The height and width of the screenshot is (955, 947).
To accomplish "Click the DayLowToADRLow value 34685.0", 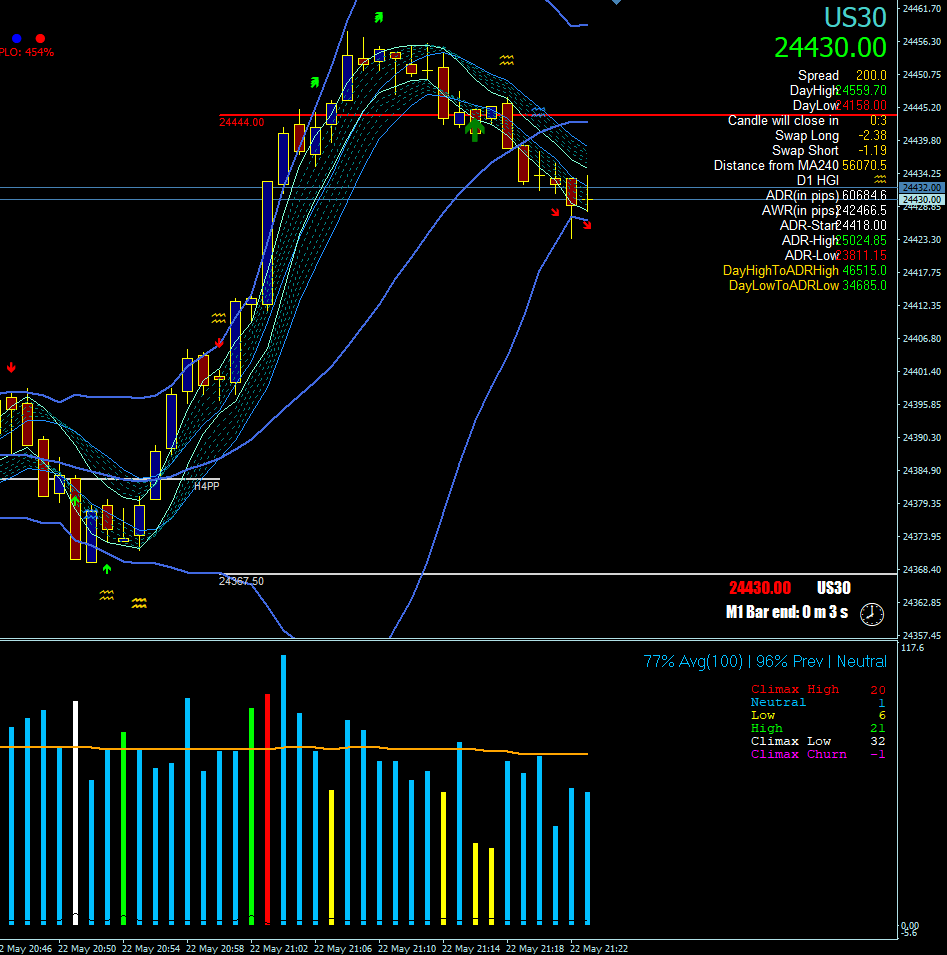I will 864,286.
